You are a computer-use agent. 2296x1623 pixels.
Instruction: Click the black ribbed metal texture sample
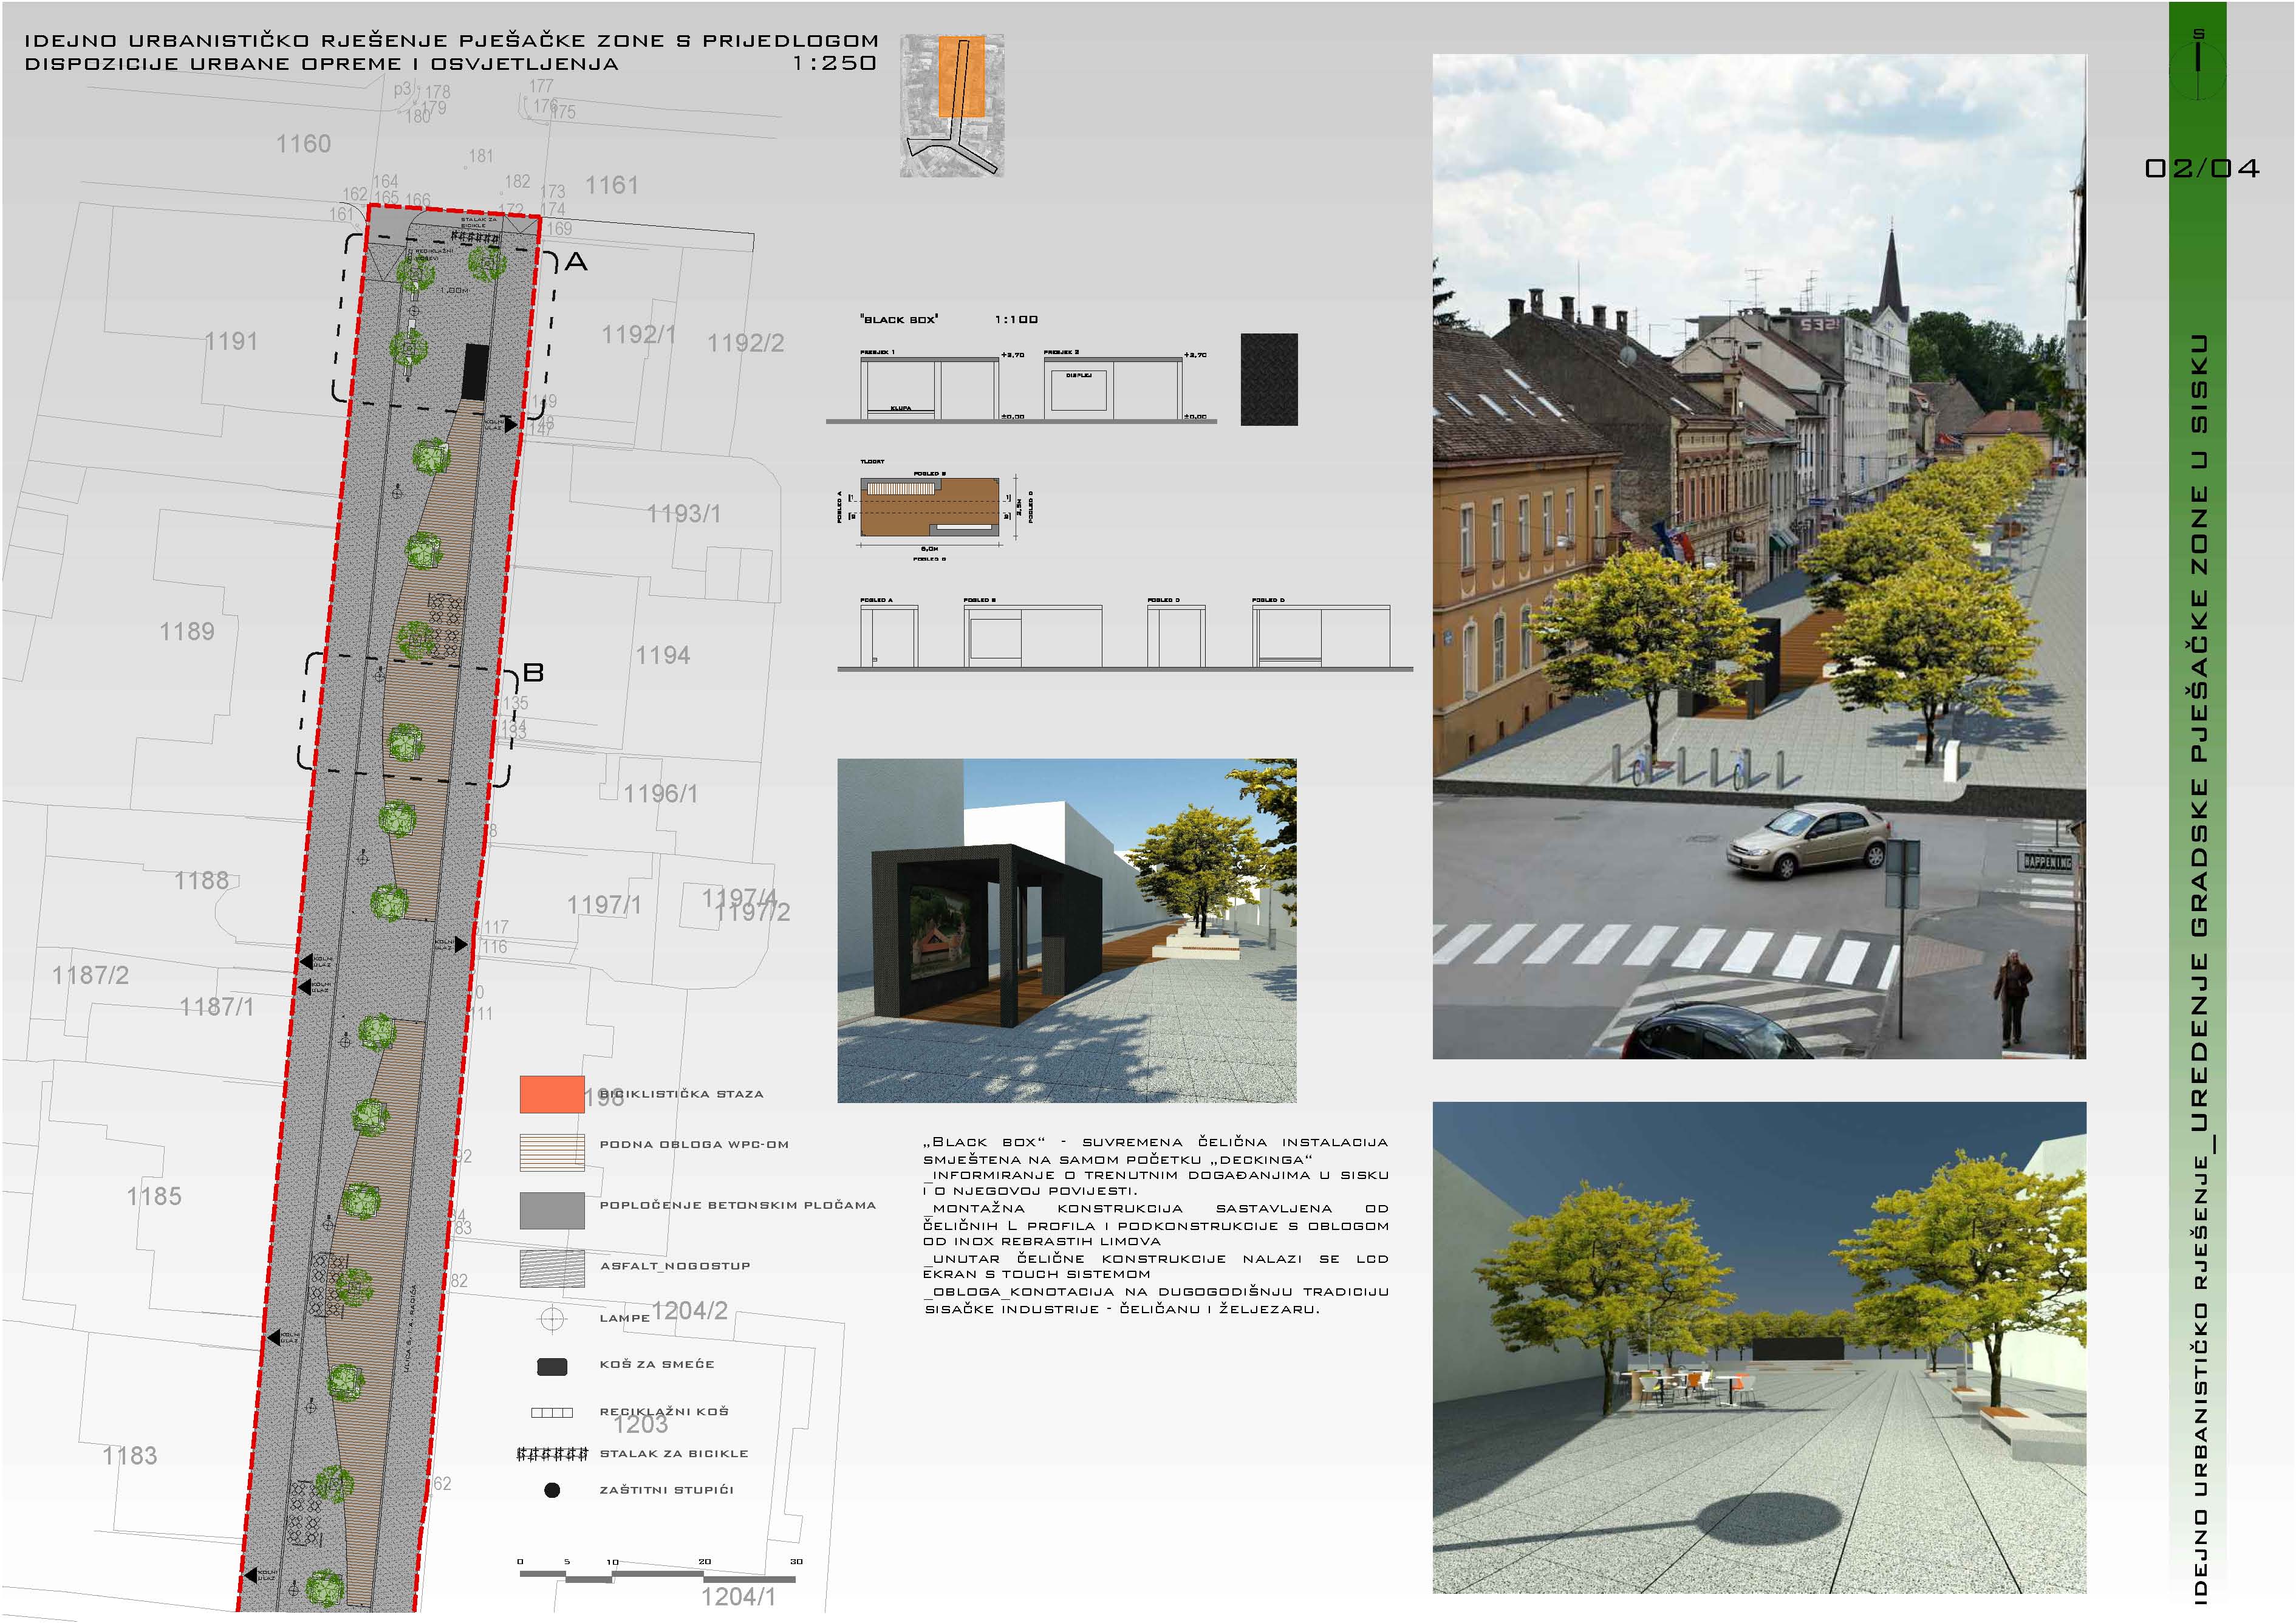tap(1269, 380)
